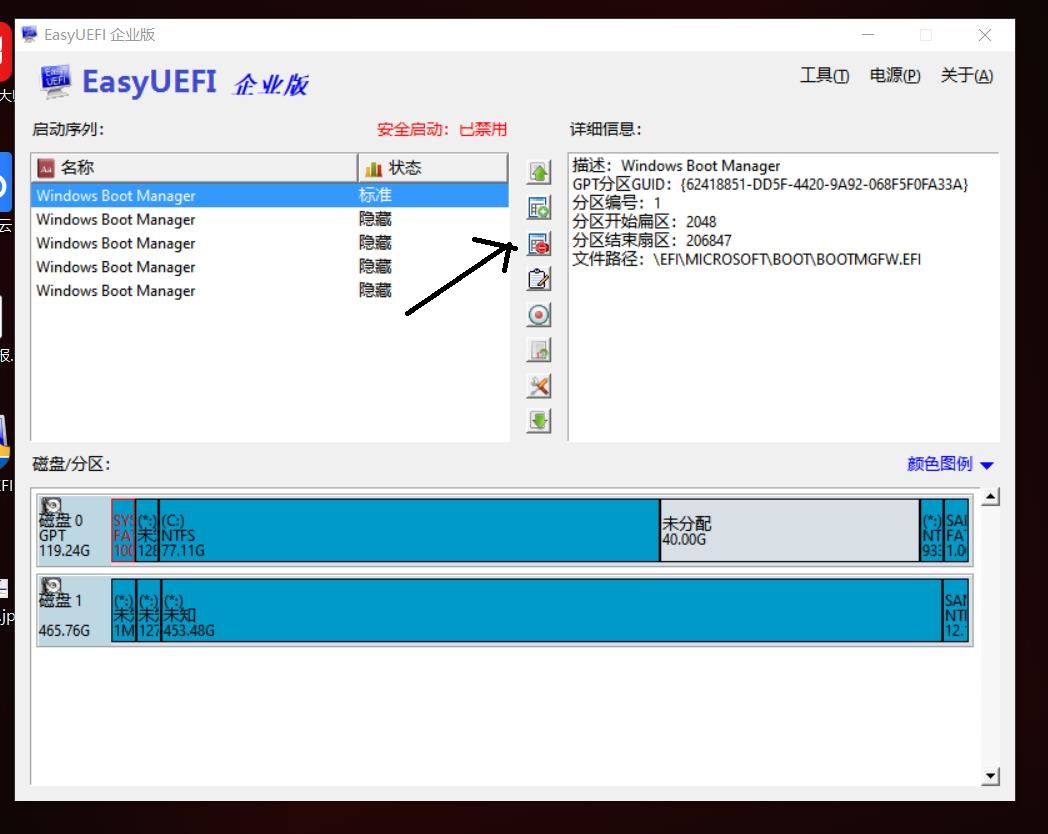Select the (C:) NTFS 77.11G partition
The width and height of the screenshot is (1048, 834).
click(x=409, y=530)
